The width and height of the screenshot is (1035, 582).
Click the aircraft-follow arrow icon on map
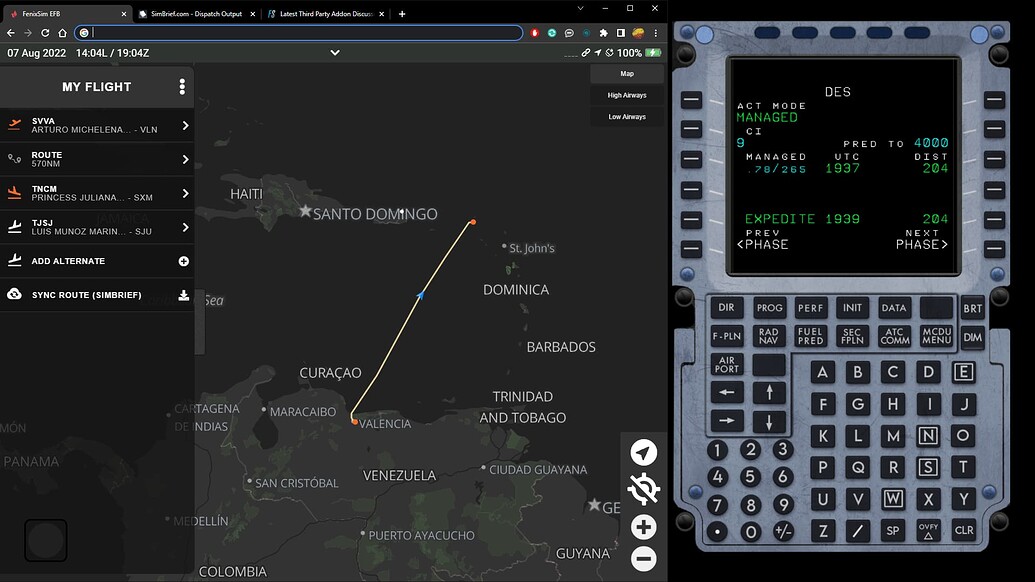(x=643, y=452)
